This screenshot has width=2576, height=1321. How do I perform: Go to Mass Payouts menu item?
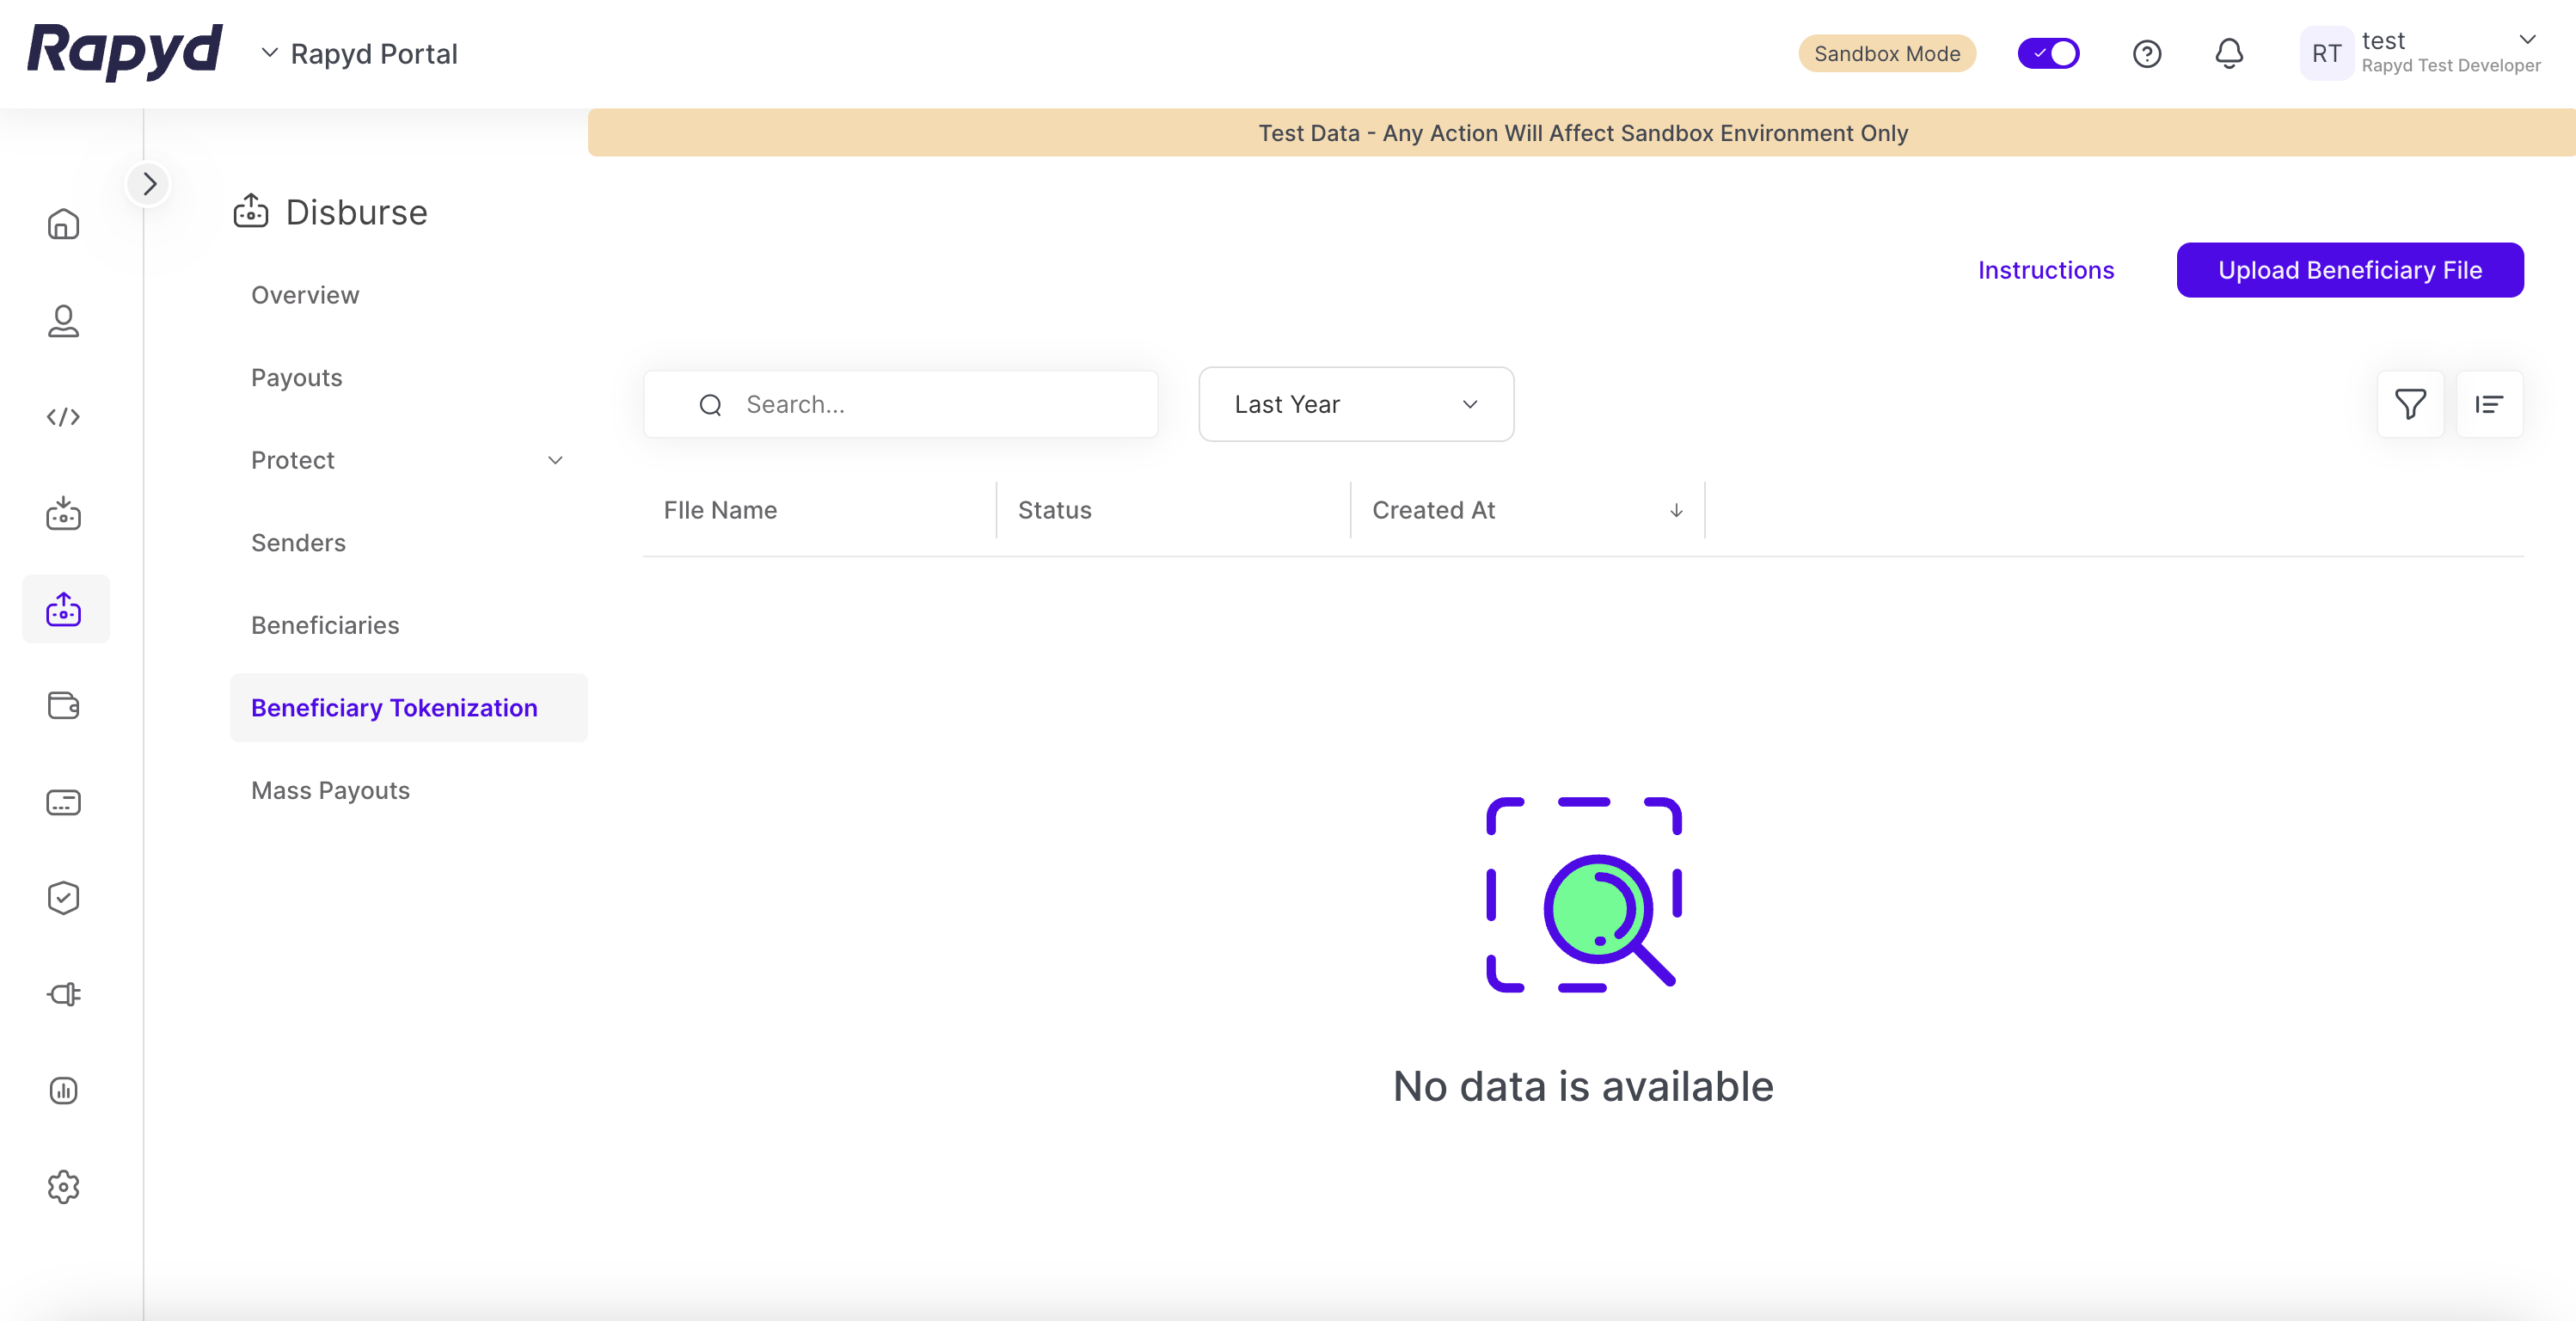(x=330, y=790)
